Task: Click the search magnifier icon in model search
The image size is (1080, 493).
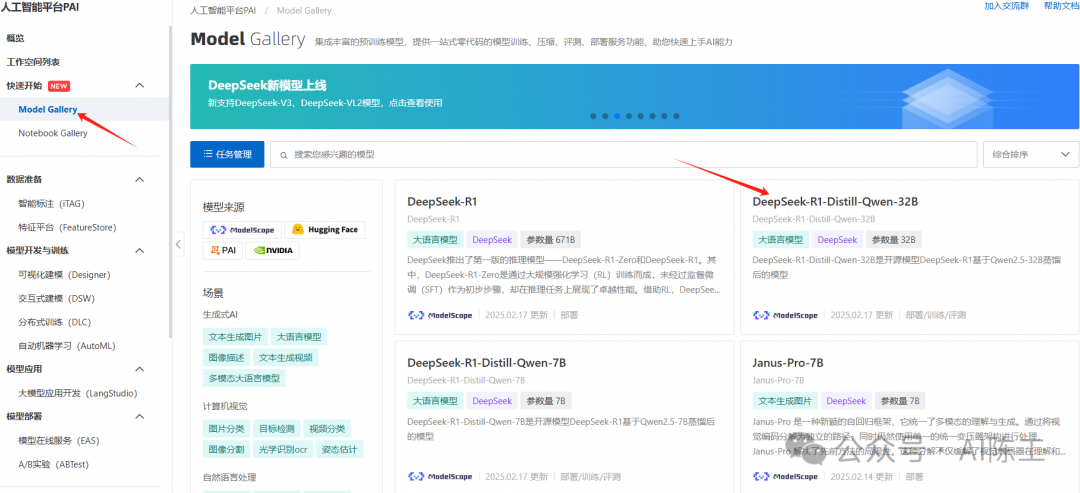Action: pos(283,155)
